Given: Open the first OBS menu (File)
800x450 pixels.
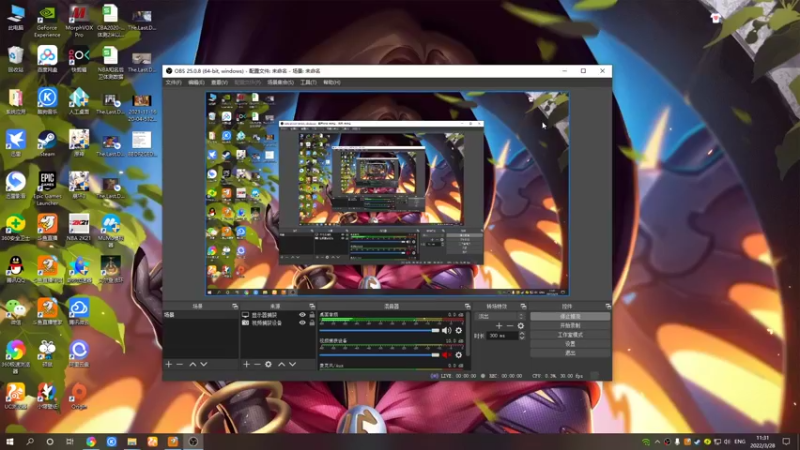Looking at the screenshot, I should click(173, 83).
